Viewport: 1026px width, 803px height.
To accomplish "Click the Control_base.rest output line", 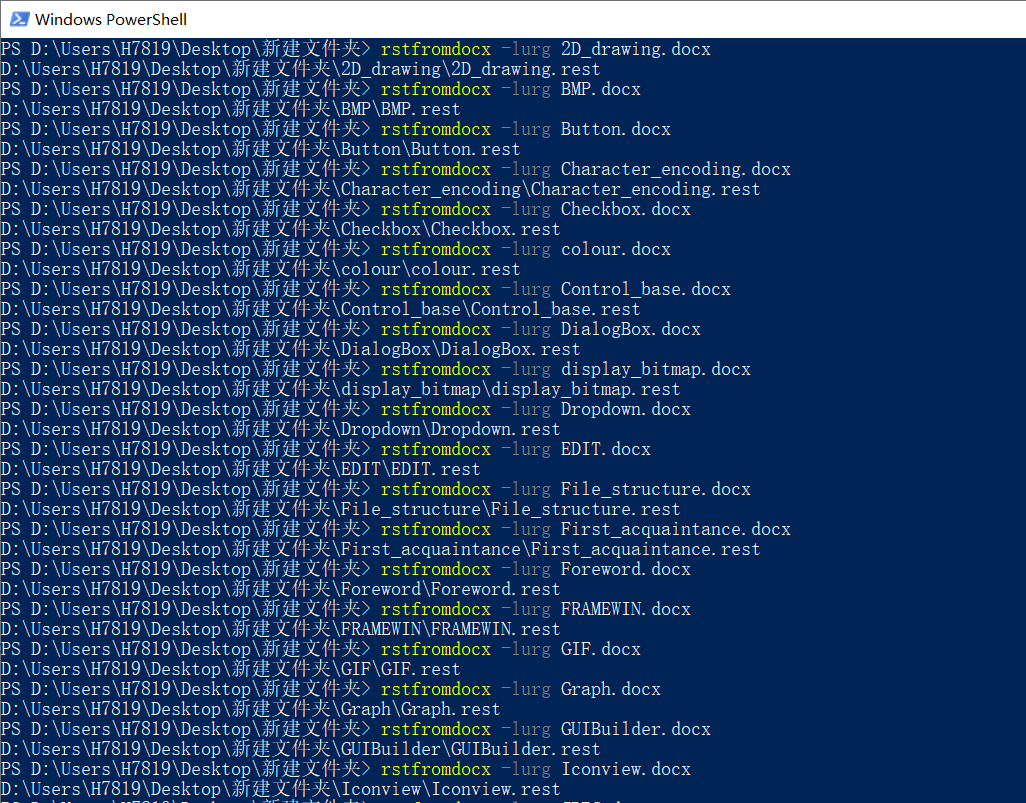I will click(x=320, y=309).
